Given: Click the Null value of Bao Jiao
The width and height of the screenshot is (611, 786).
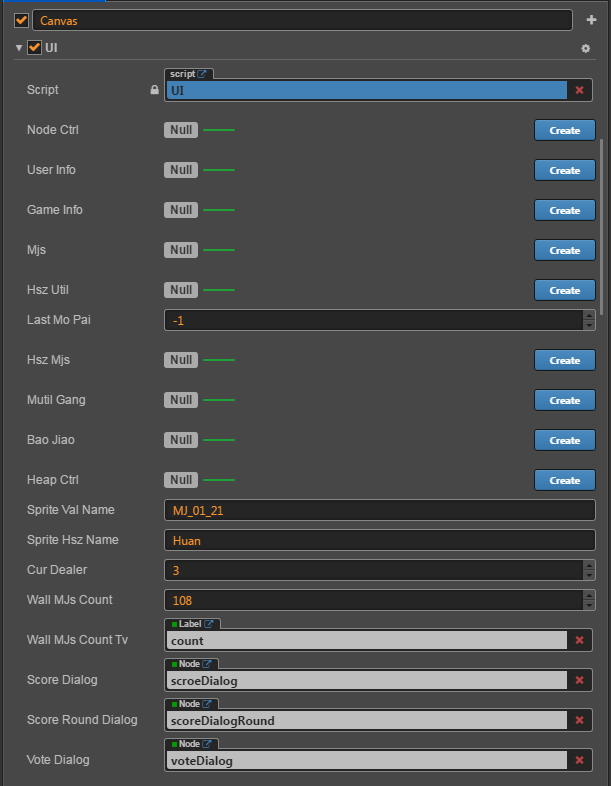Looking at the screenshot, I should pos(181,440).
